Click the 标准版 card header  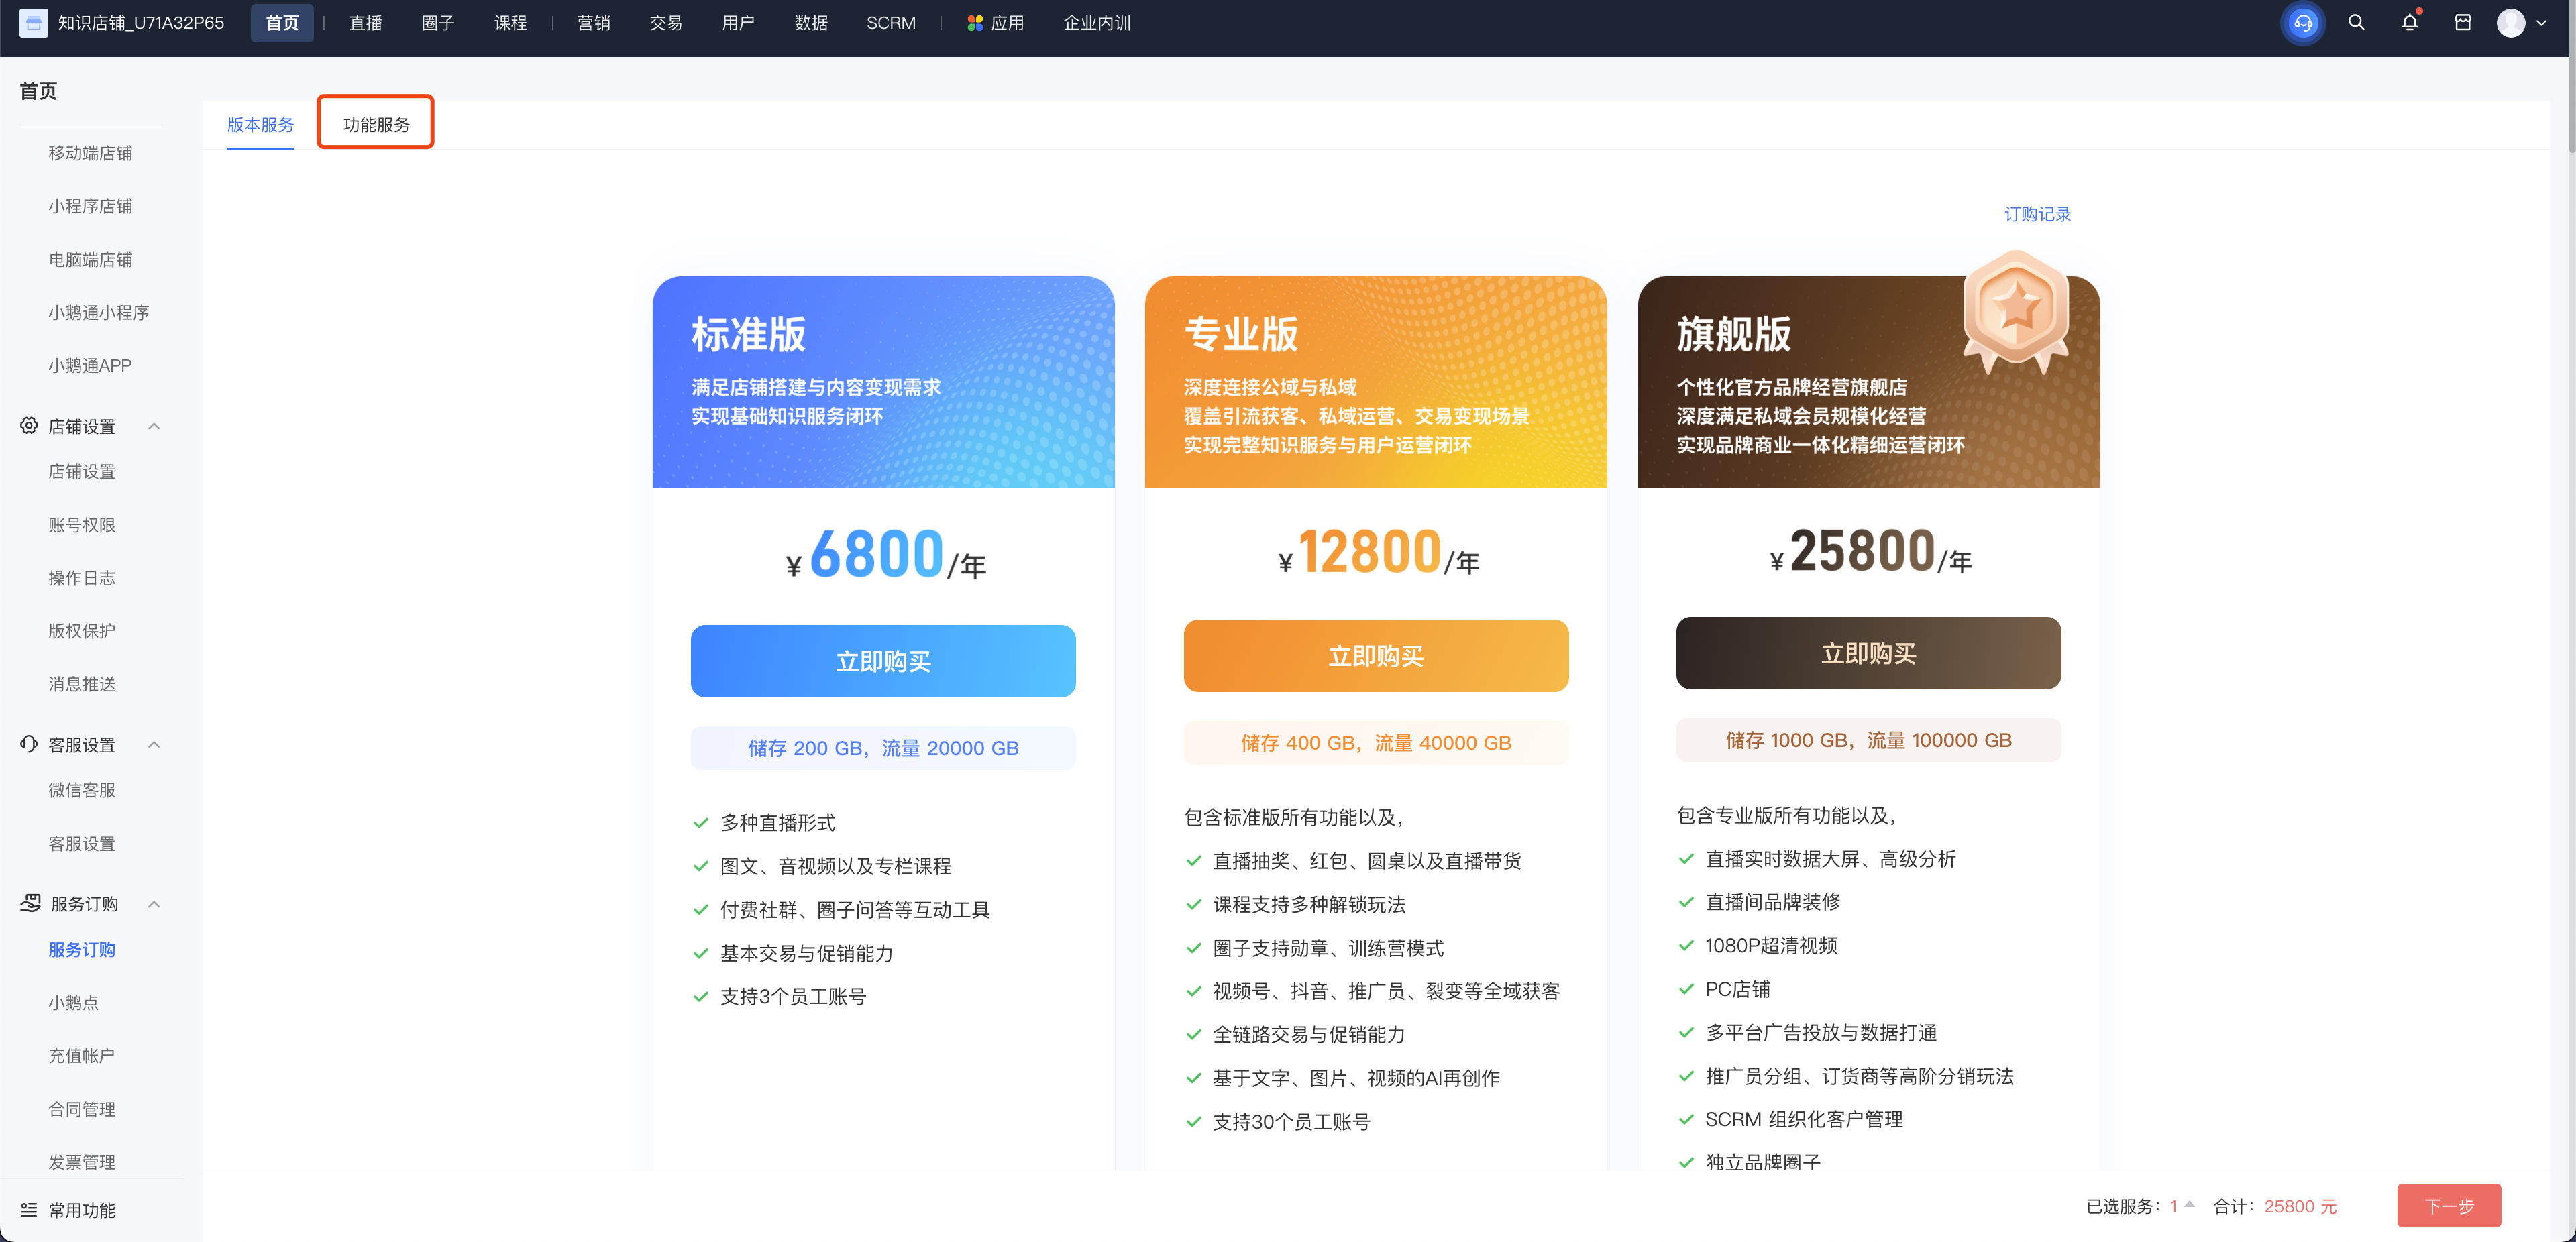(x=883, y=382)
